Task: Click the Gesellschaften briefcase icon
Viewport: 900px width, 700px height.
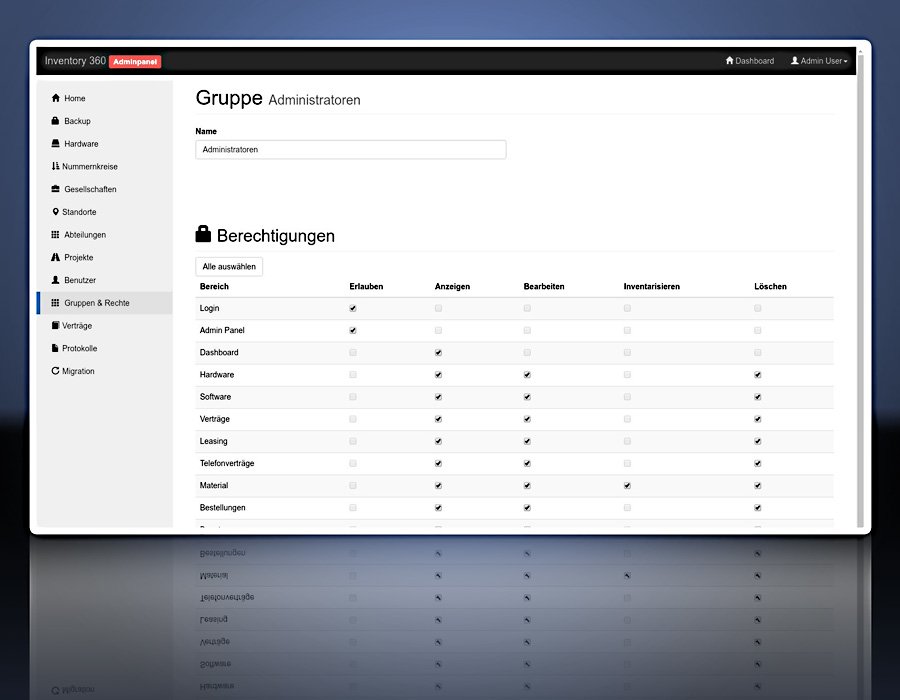Action: coord(56,189)
